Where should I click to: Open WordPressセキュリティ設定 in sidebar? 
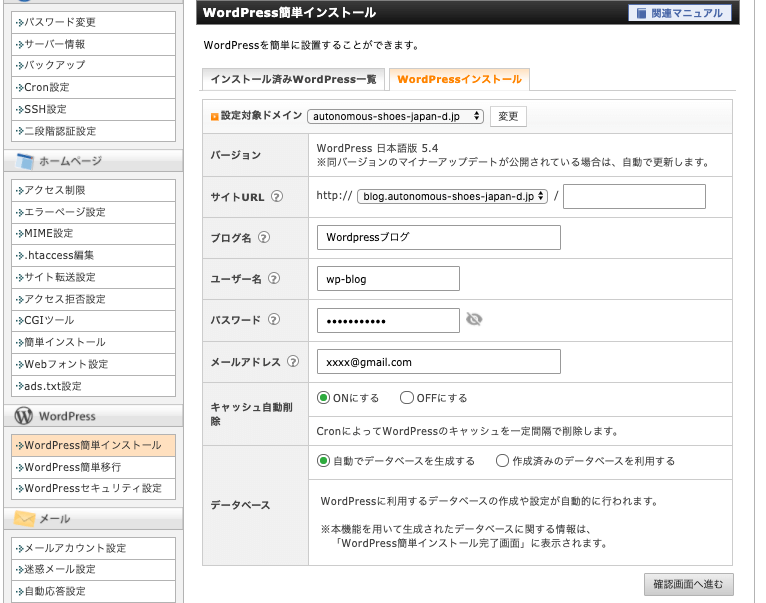(x=92, y=489)
